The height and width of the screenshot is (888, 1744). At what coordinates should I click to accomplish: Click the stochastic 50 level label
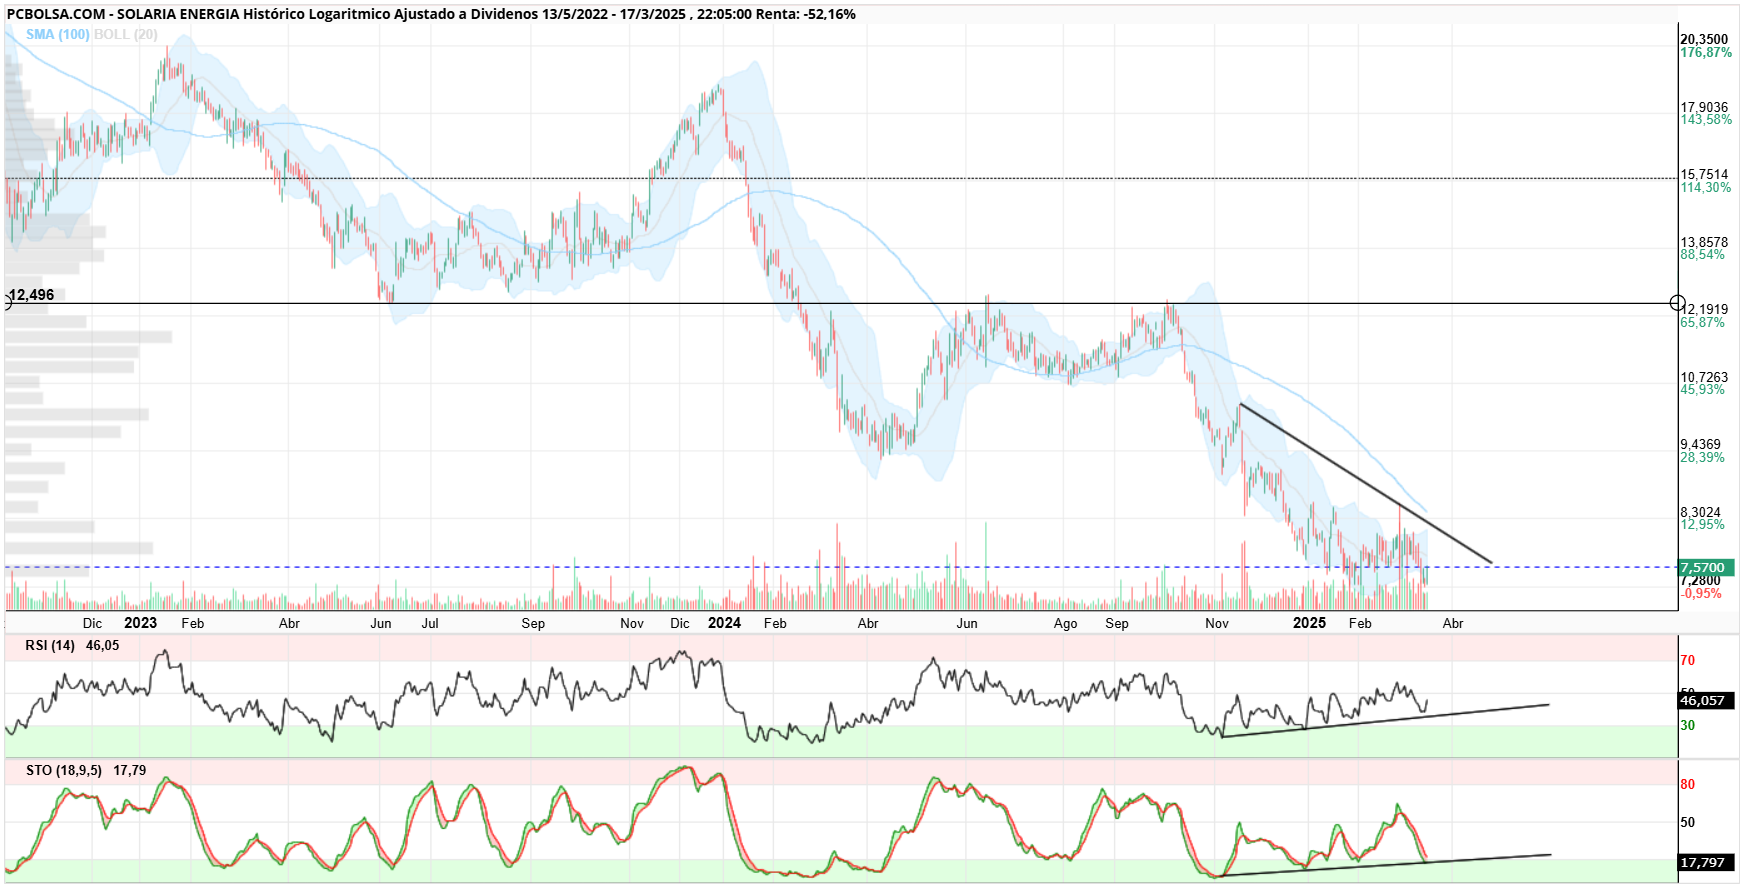click(1688, 822)
